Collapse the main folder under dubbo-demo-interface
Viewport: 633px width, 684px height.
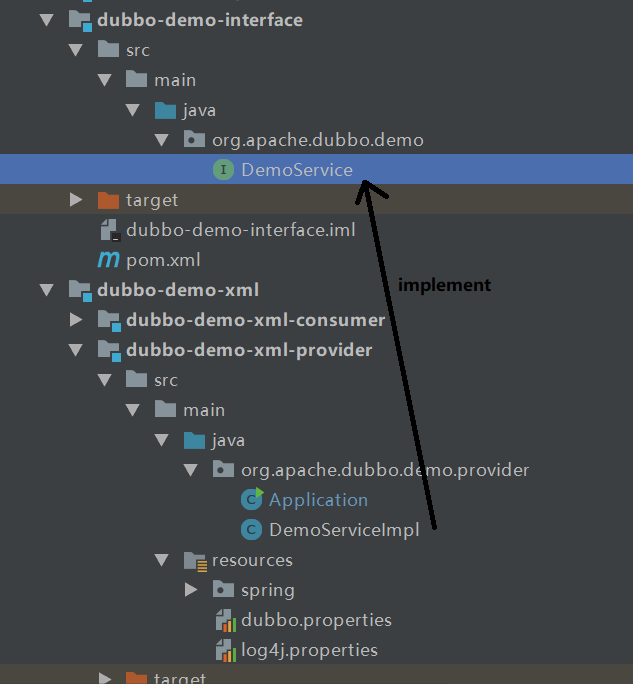pos(104,80)
